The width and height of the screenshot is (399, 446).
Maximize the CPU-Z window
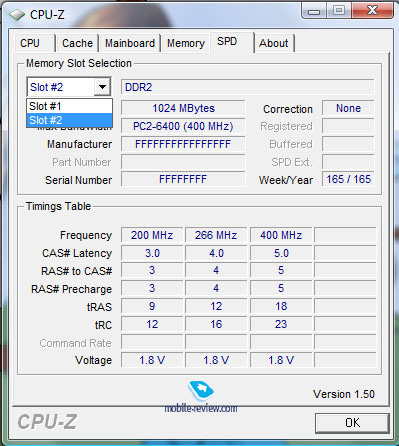point(338,11)
